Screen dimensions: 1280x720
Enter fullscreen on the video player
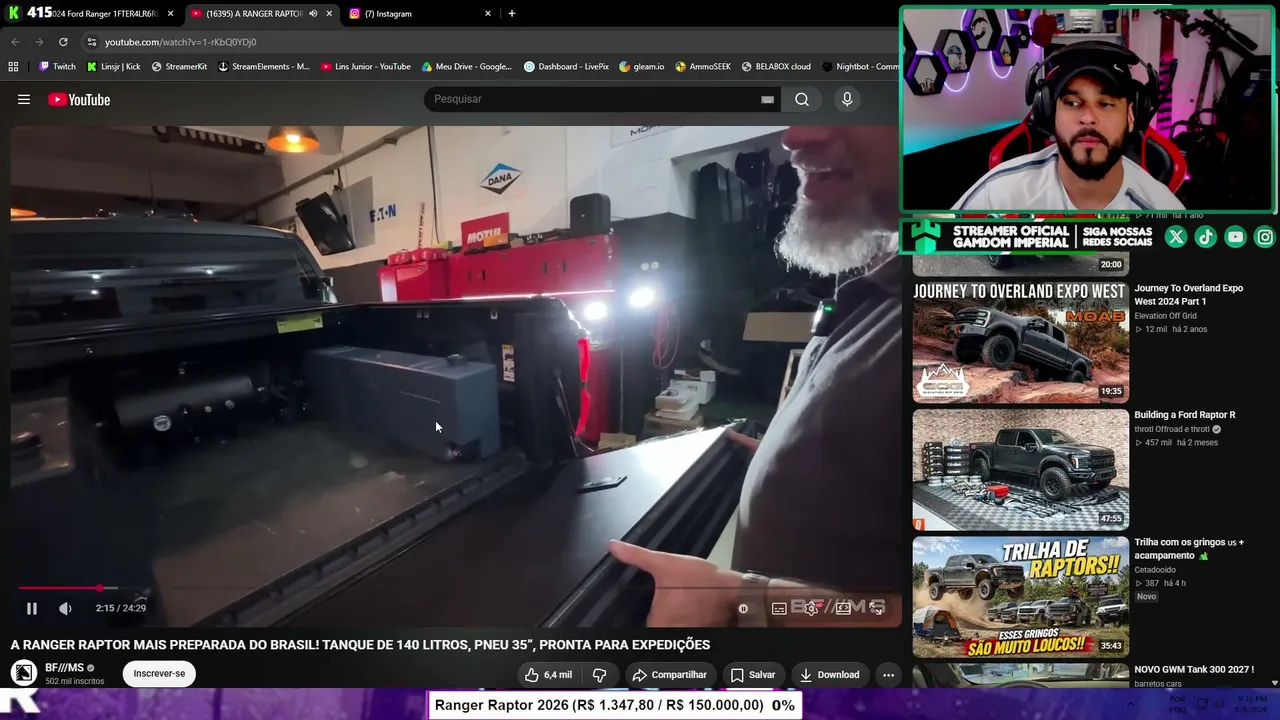pyautogui.click(x=876, y=608)
